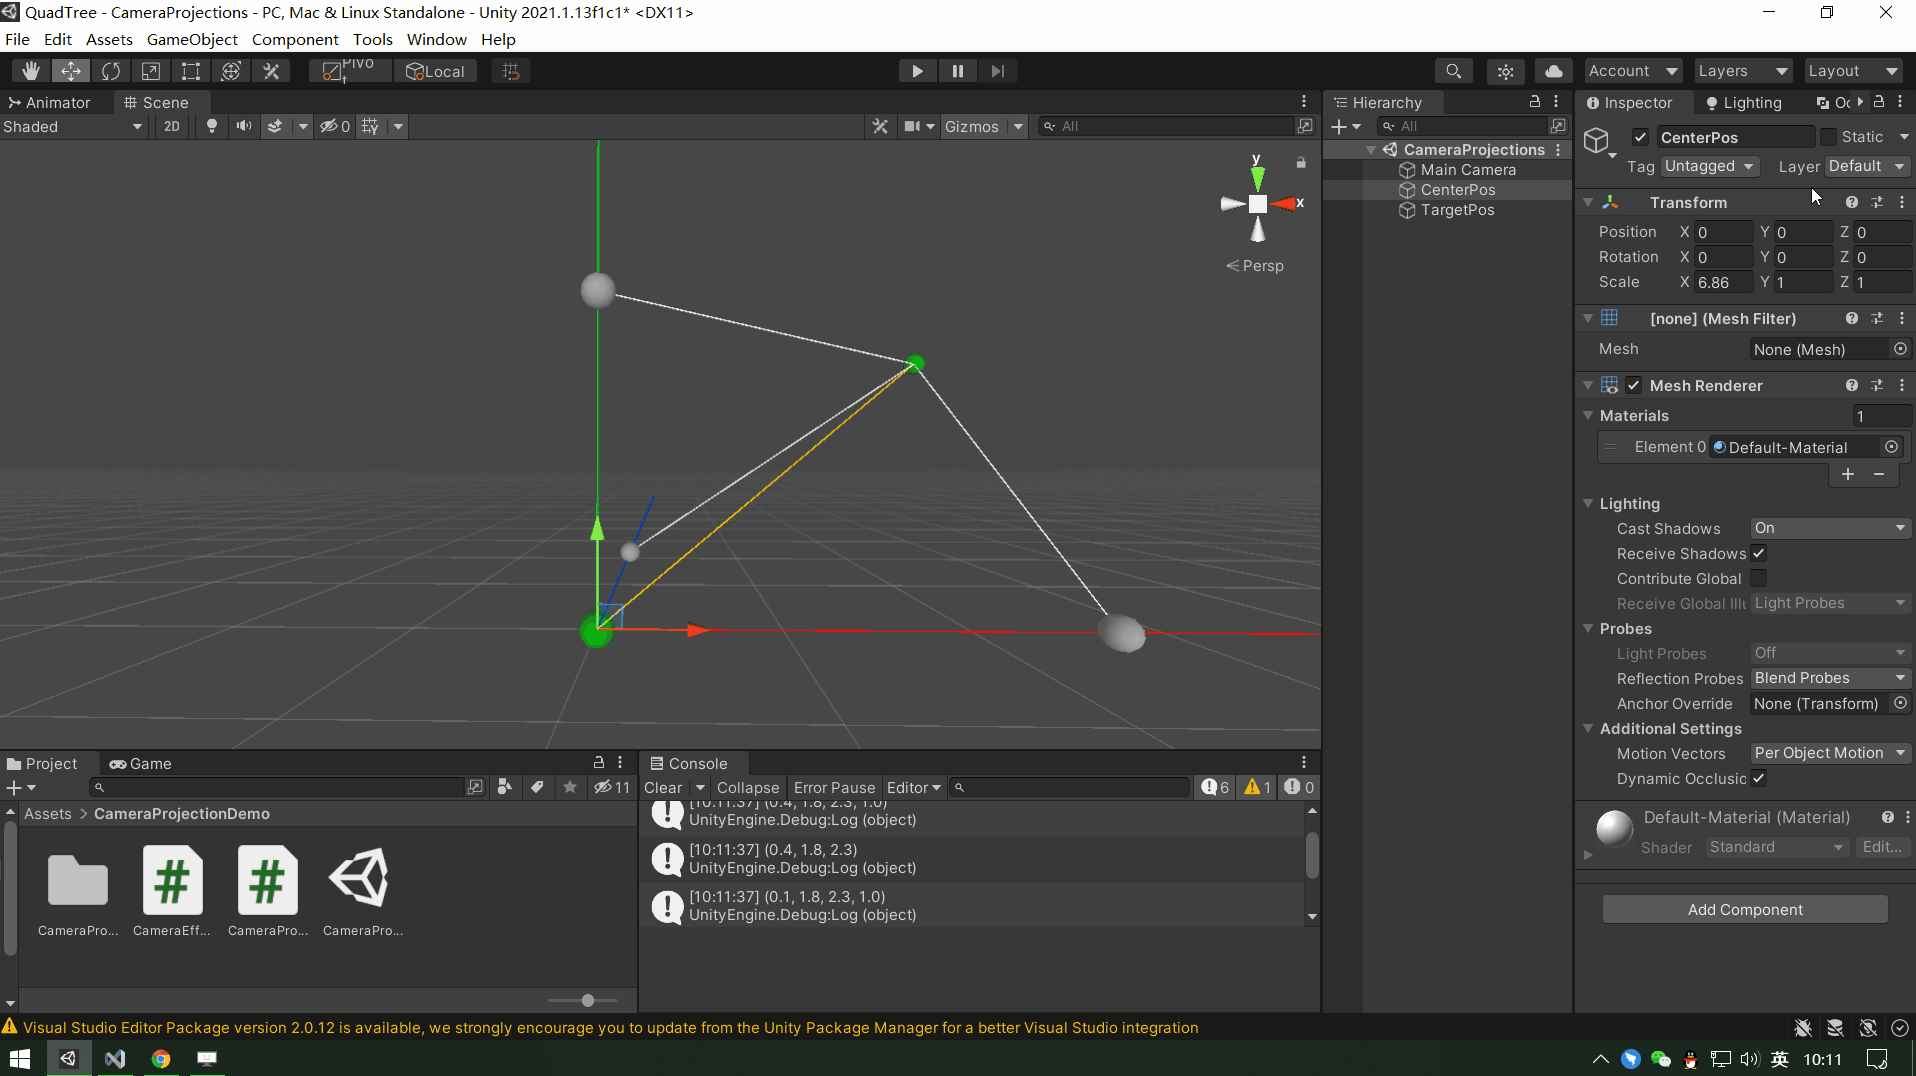Toggle Contribute Global Illumination checkbox
The width and height of the screenshot is (1916, 1076).
(x=1759, y=578)
